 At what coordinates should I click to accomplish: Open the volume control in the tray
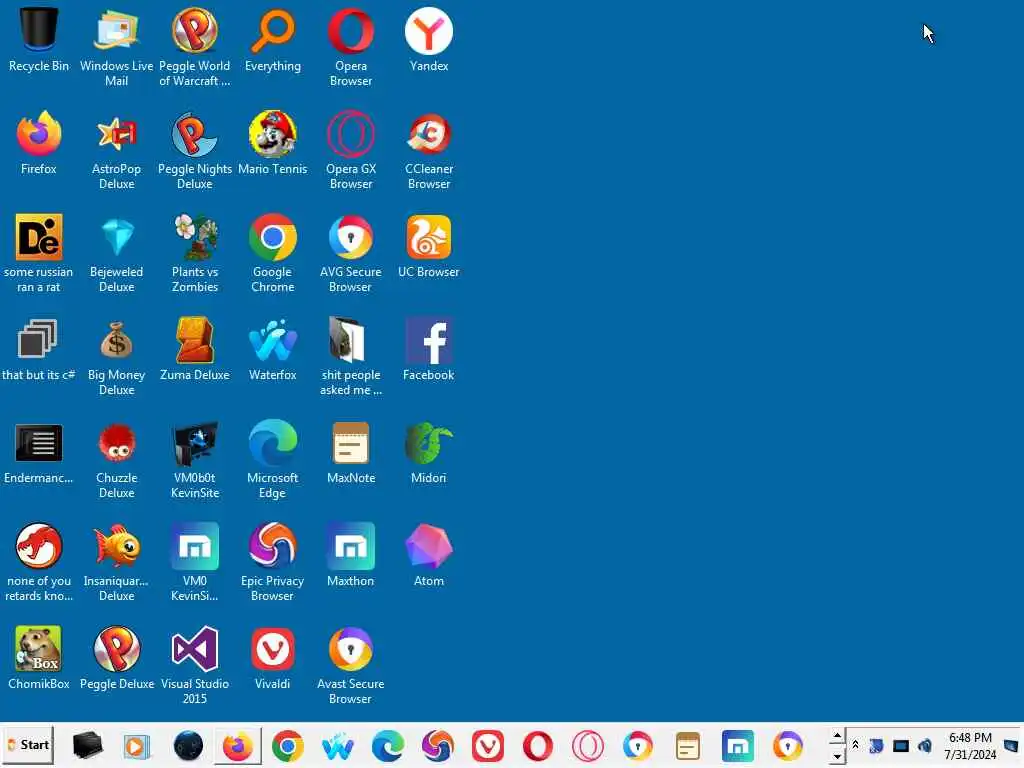924,746
